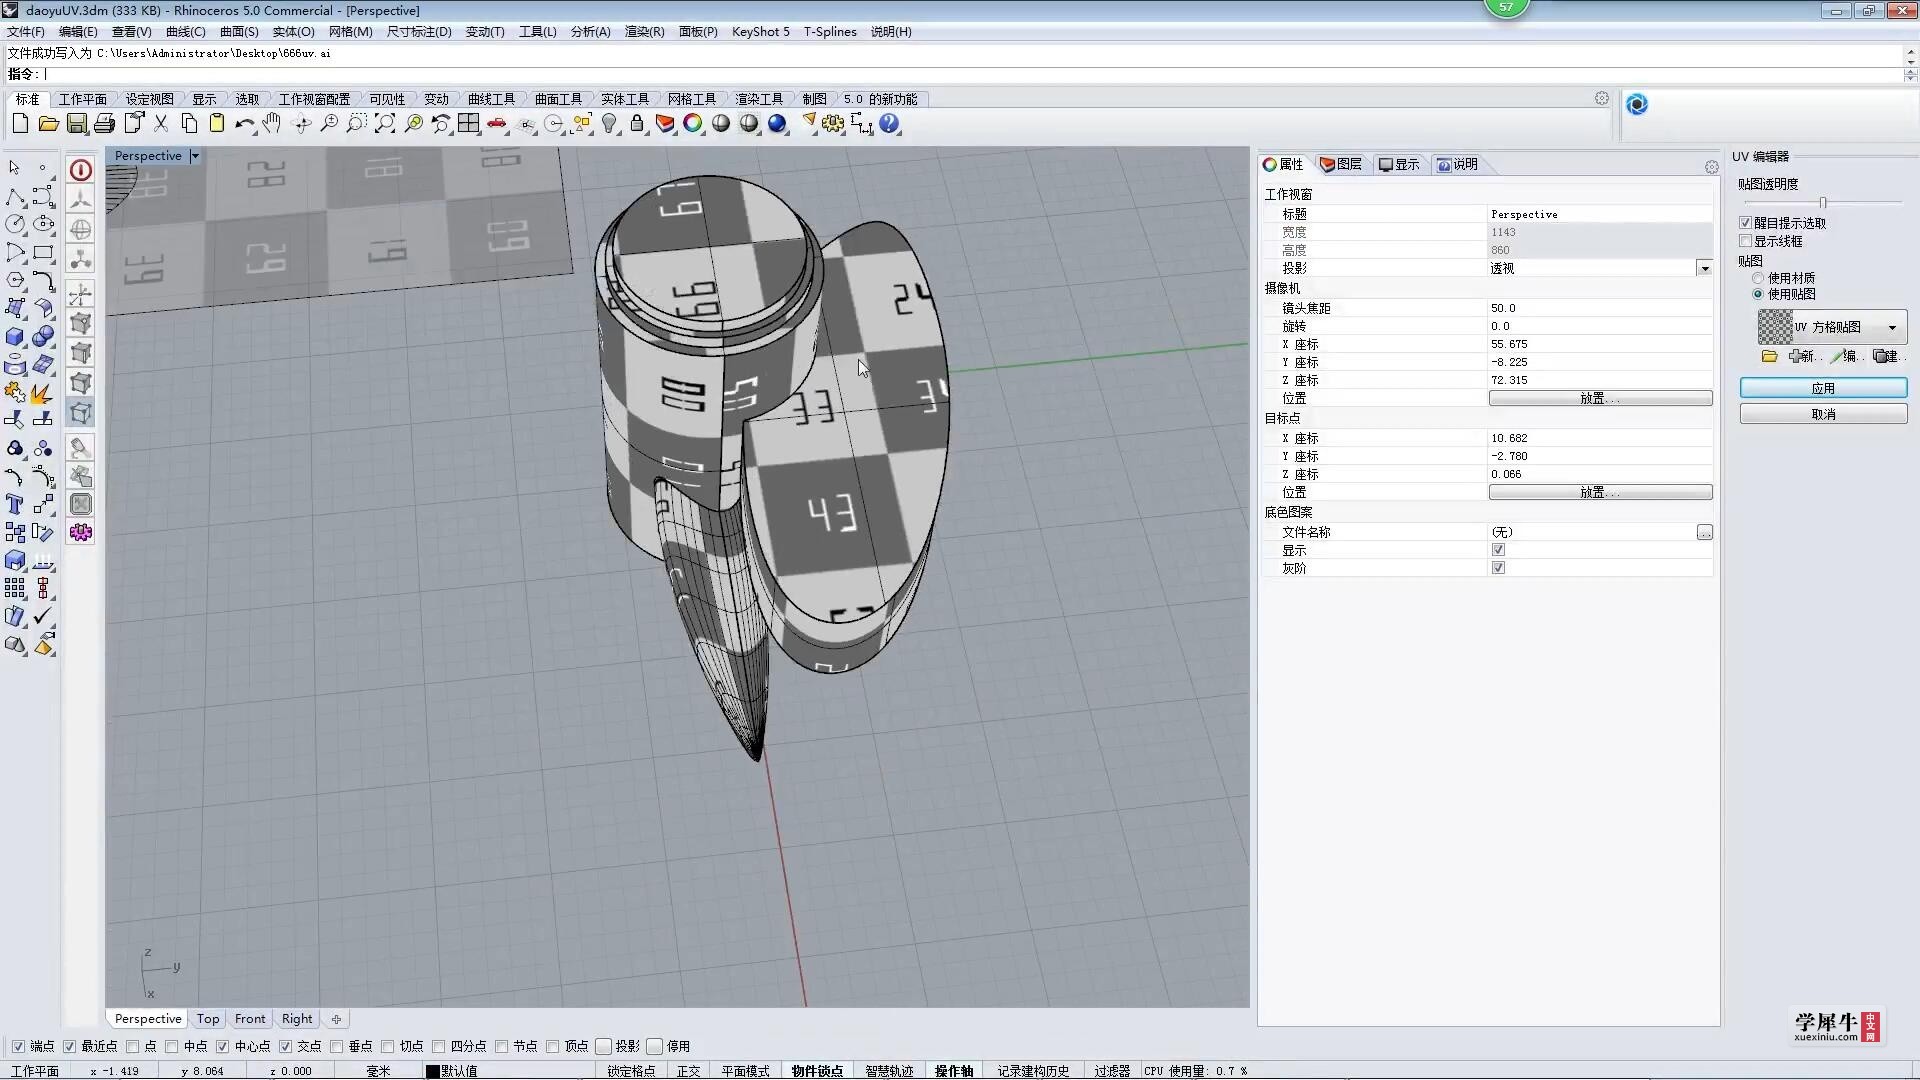Open the KeyShot 5 menu
The height and width of the screenshot is (1080, 1920).
point(761,31)
